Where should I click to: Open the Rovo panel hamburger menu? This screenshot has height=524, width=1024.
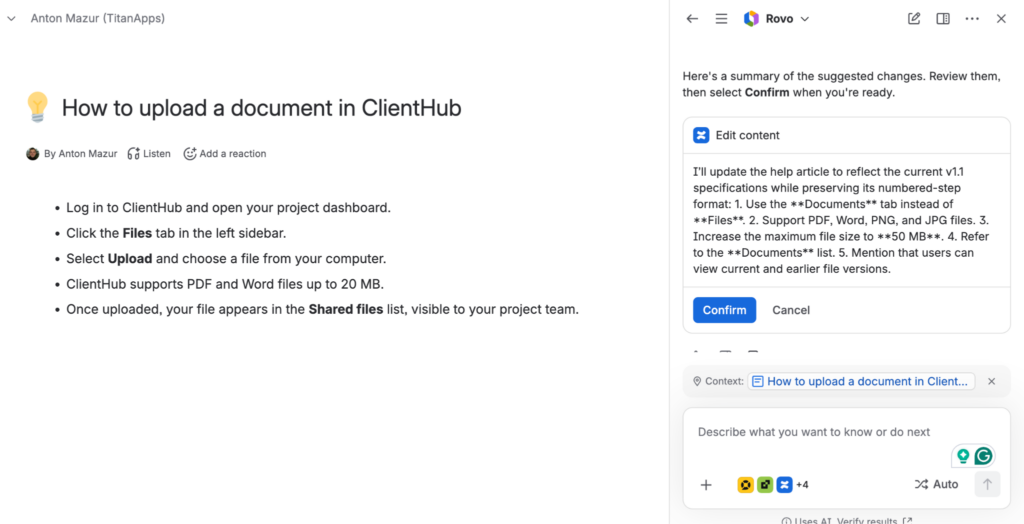(x=721, y=19)
